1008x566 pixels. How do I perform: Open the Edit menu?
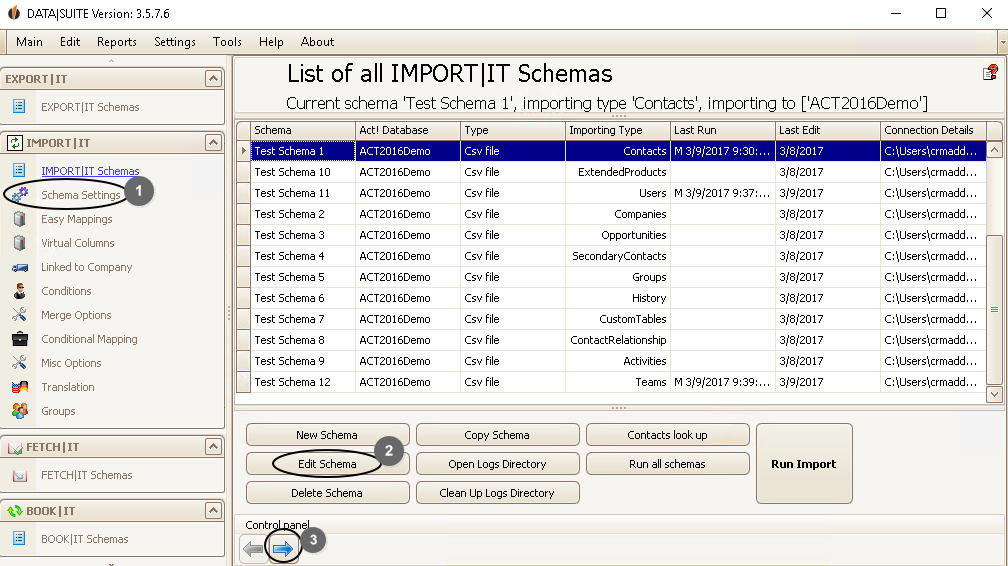tap(70, 42)
